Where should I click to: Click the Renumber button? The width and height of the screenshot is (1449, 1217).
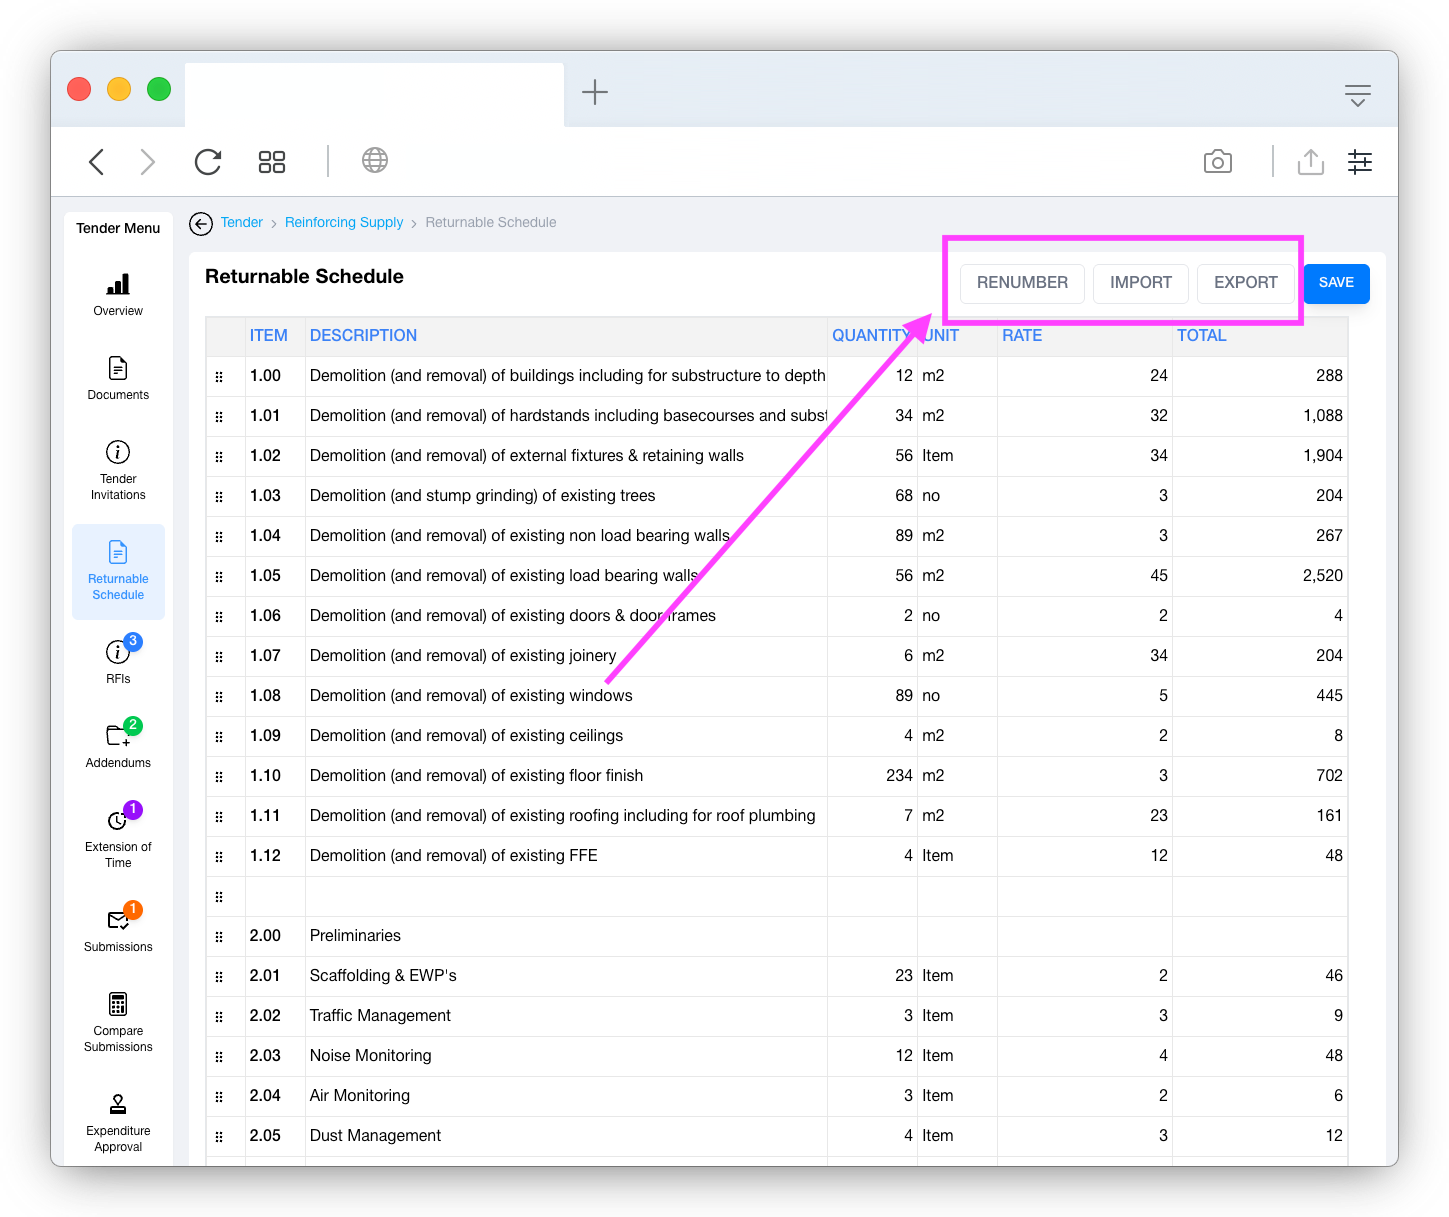[1022, 283]
